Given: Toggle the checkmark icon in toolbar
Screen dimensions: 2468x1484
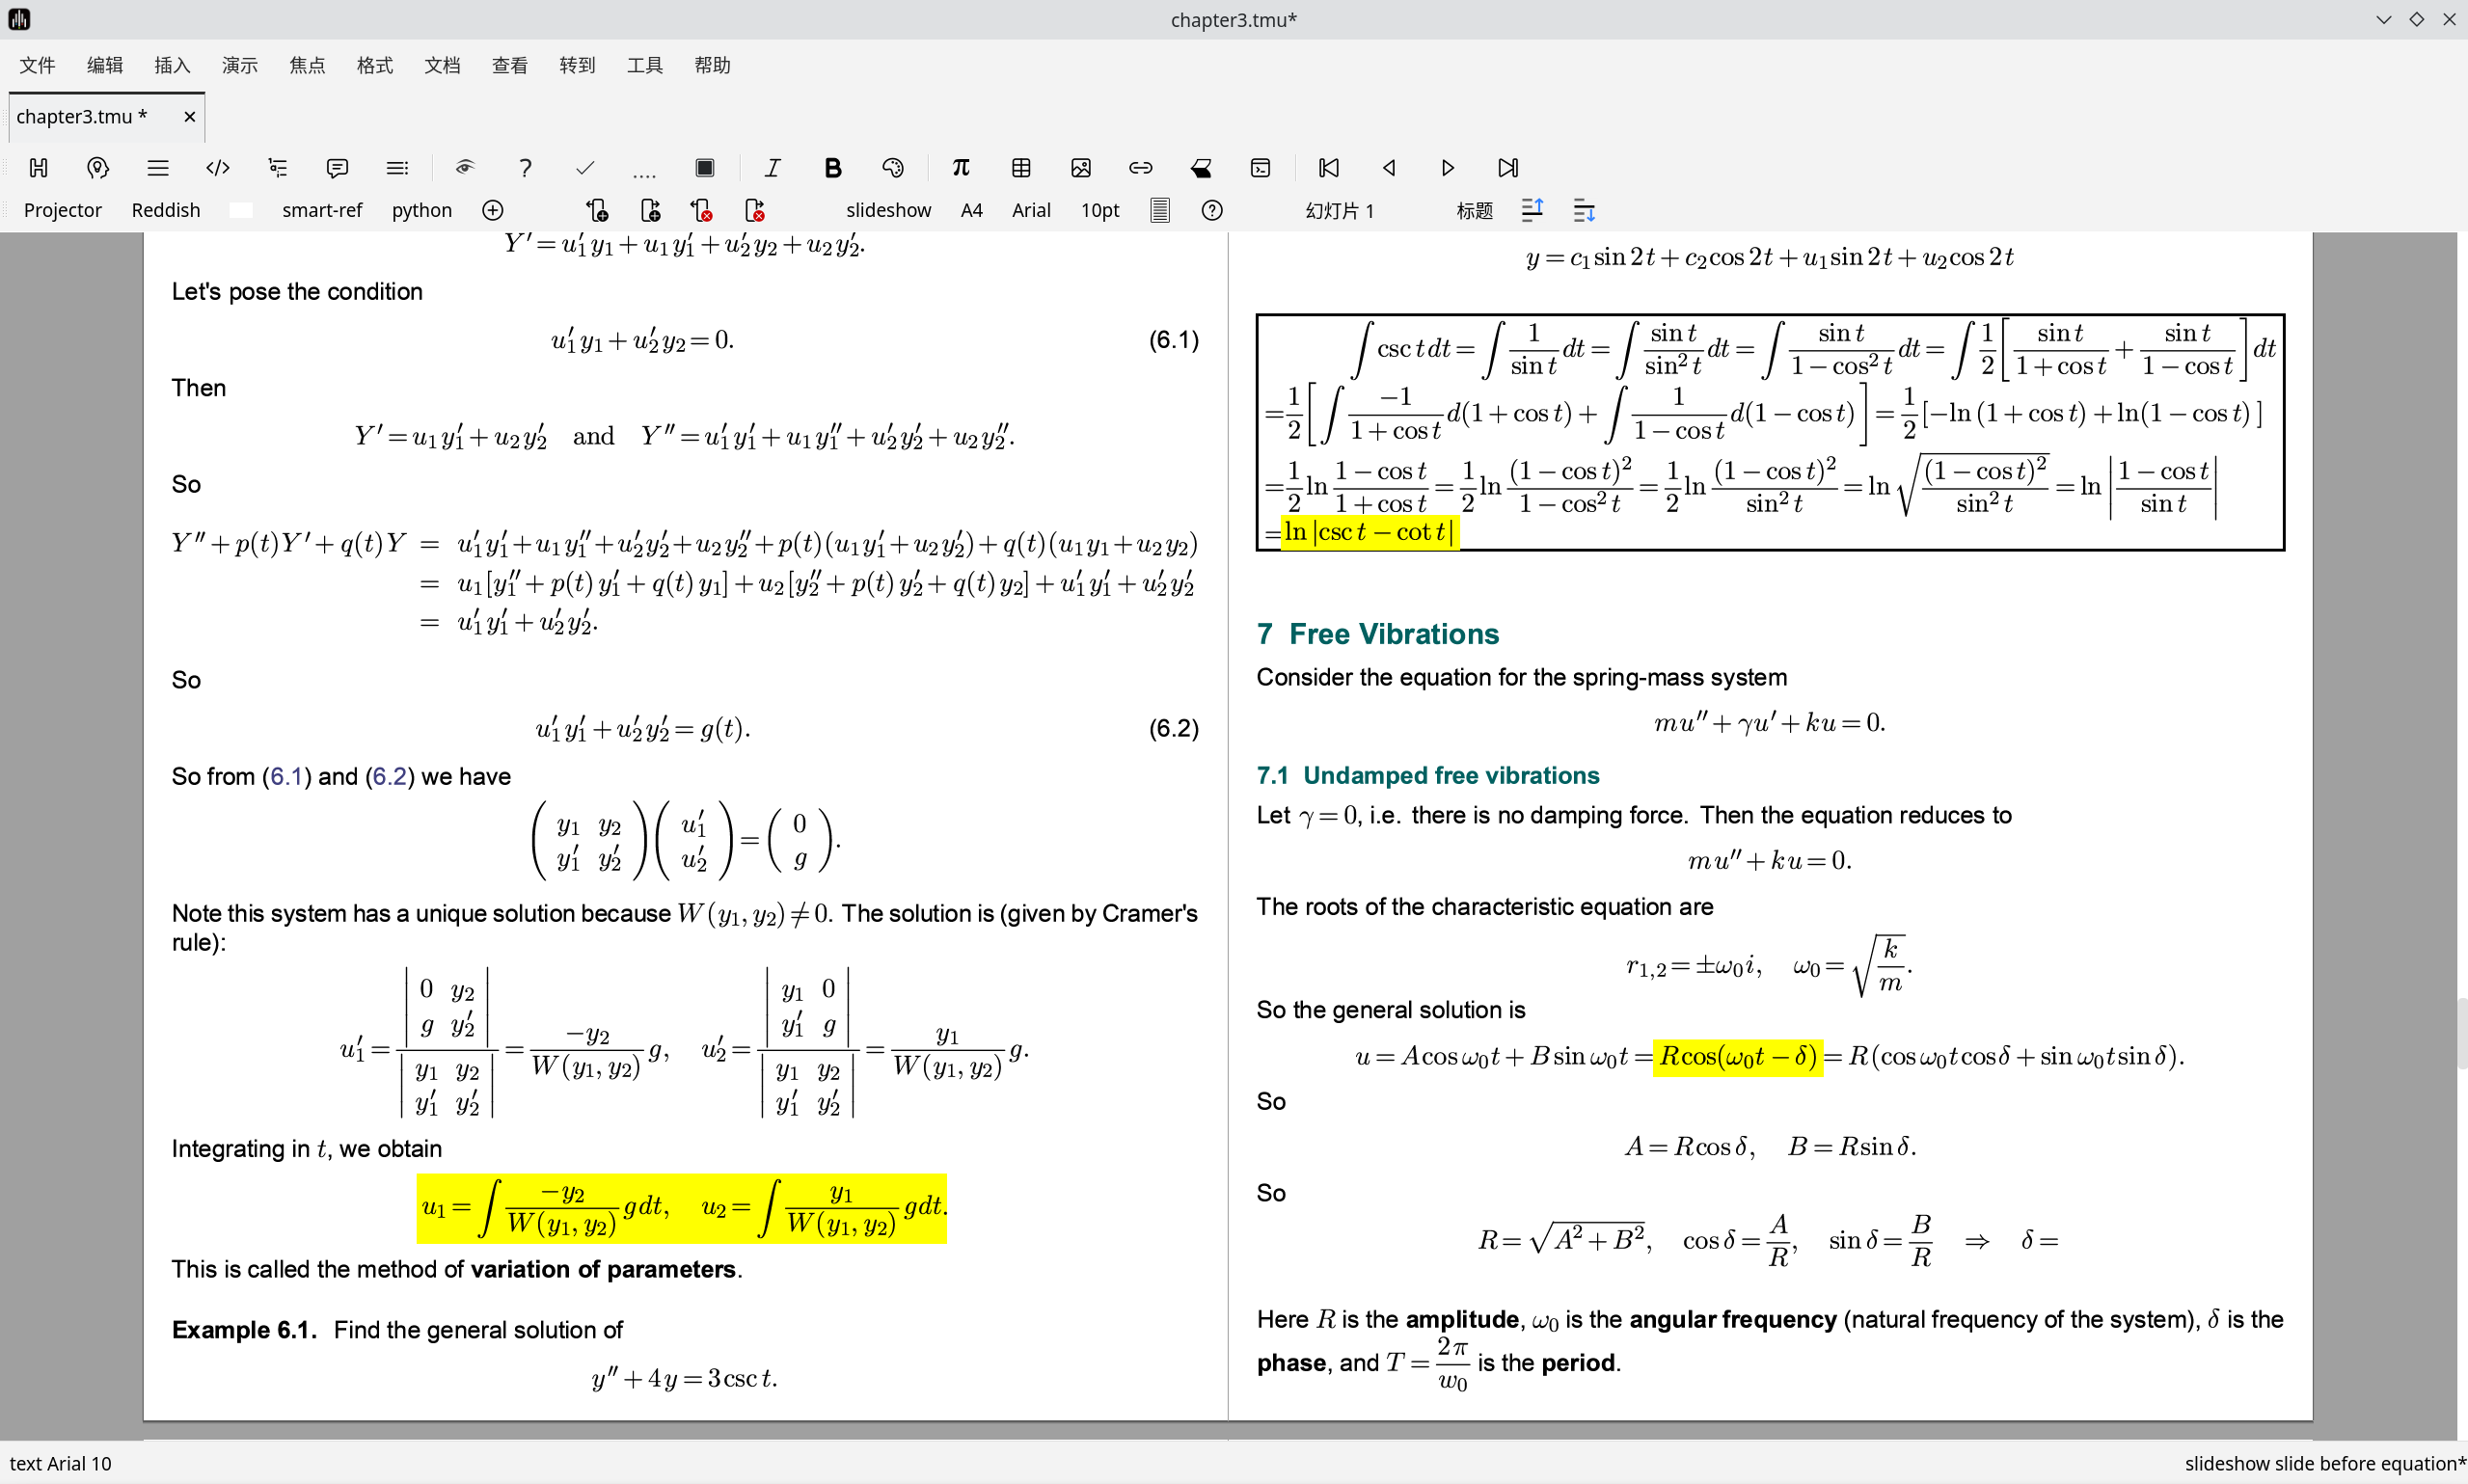Looking at the screenshot, I should (x=585, y=168).
